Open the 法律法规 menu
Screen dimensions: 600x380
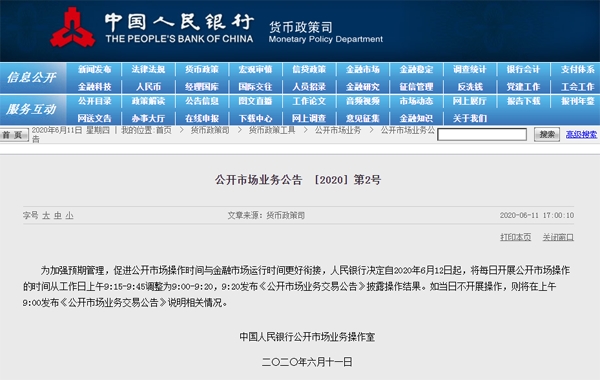coord(148,69)
